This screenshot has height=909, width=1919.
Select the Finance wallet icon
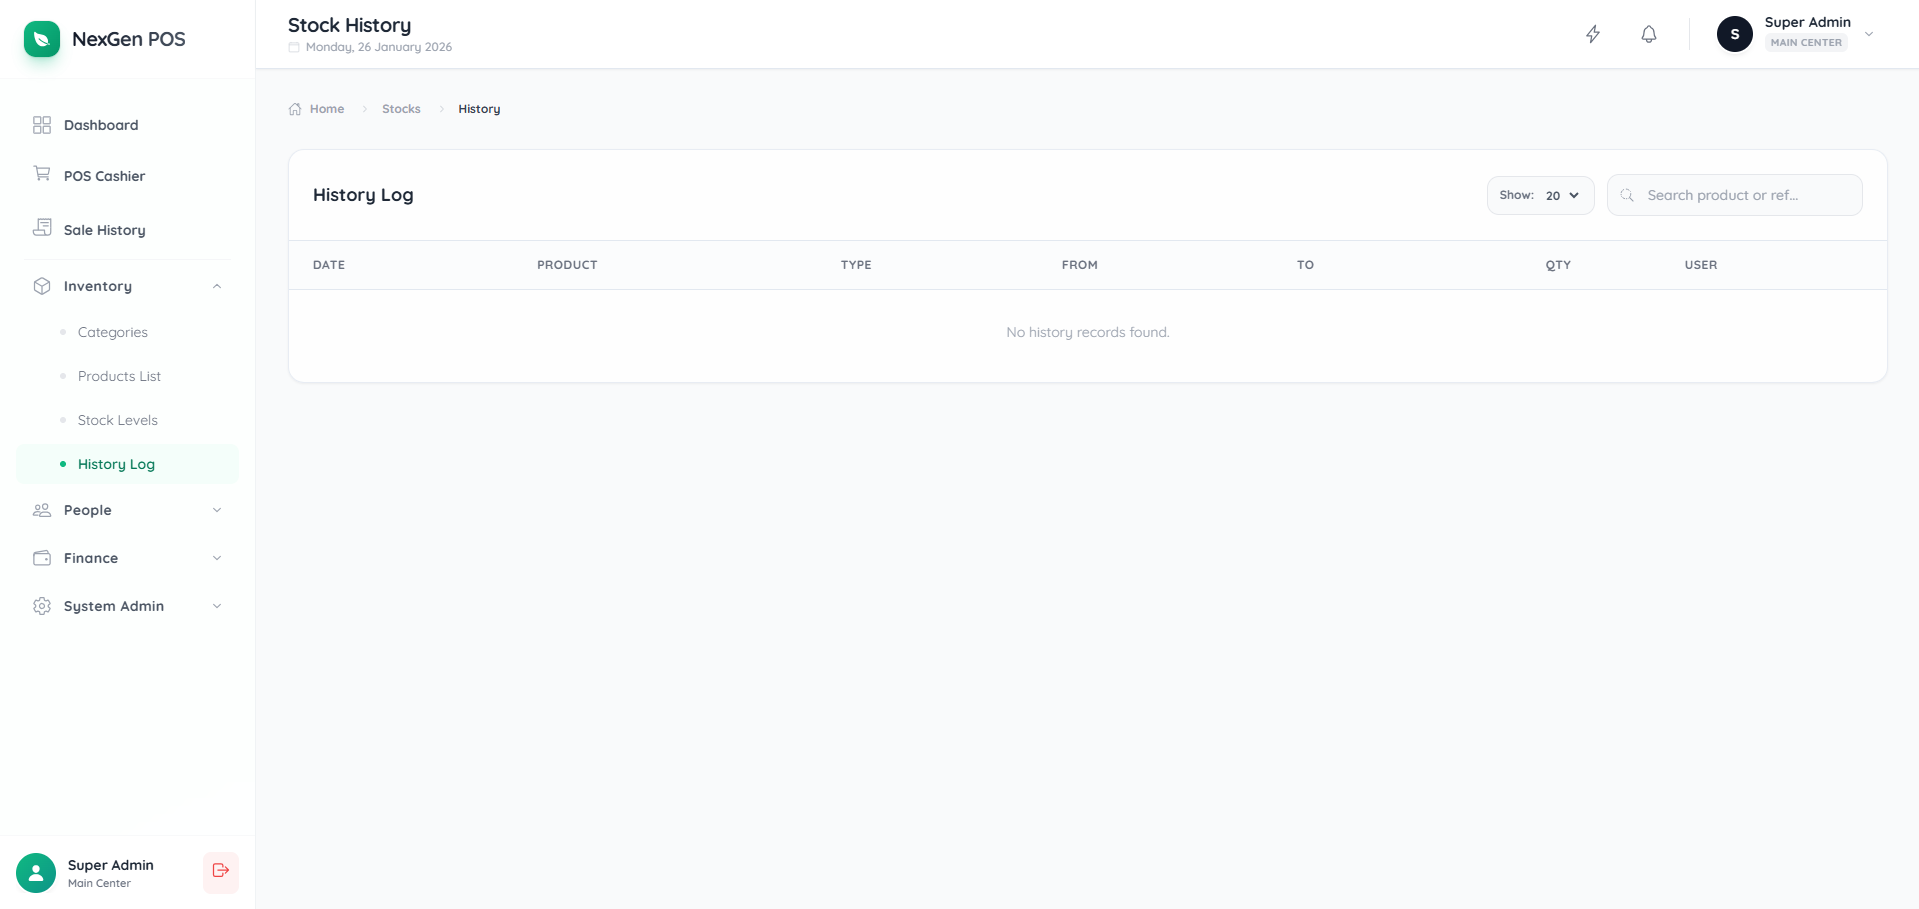(41, 557)
